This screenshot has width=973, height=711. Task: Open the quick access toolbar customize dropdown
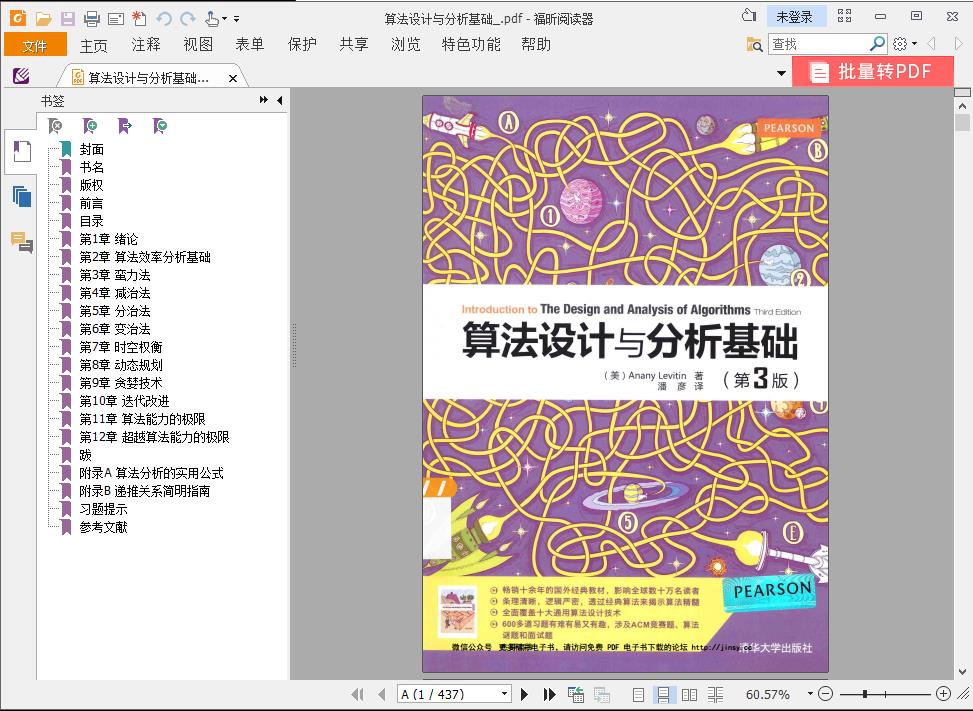tap(236, 19)
